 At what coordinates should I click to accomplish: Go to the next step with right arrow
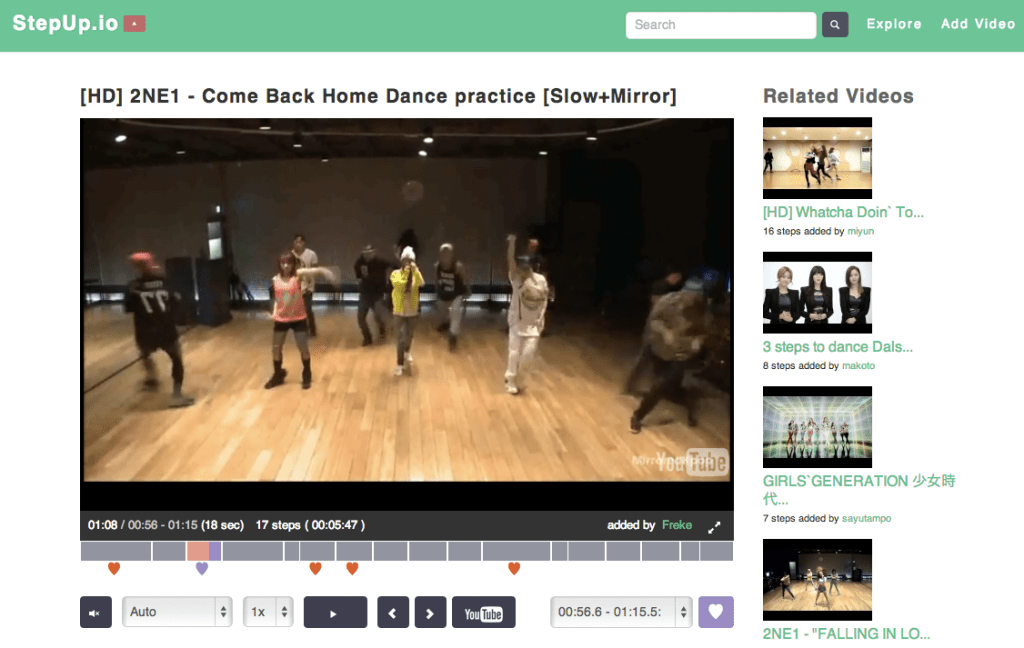pos(430,612)
